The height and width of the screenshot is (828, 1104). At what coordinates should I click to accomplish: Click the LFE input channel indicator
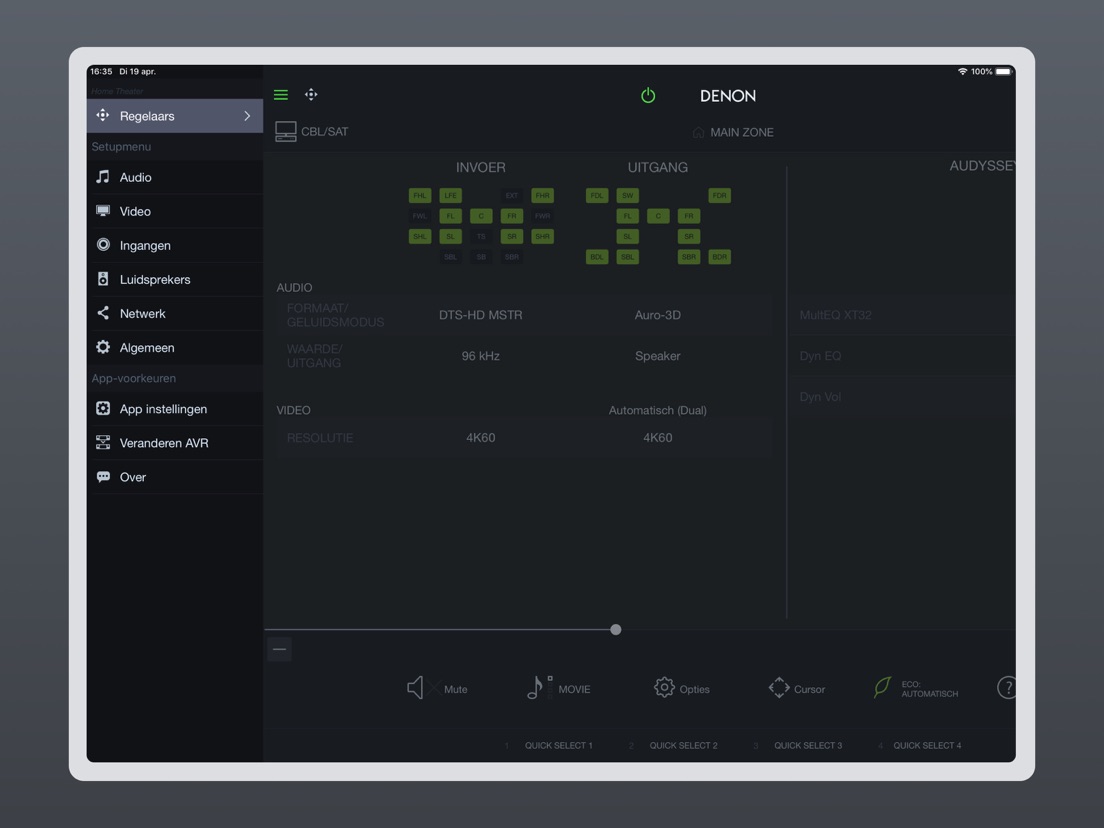[x=451, y=195]
